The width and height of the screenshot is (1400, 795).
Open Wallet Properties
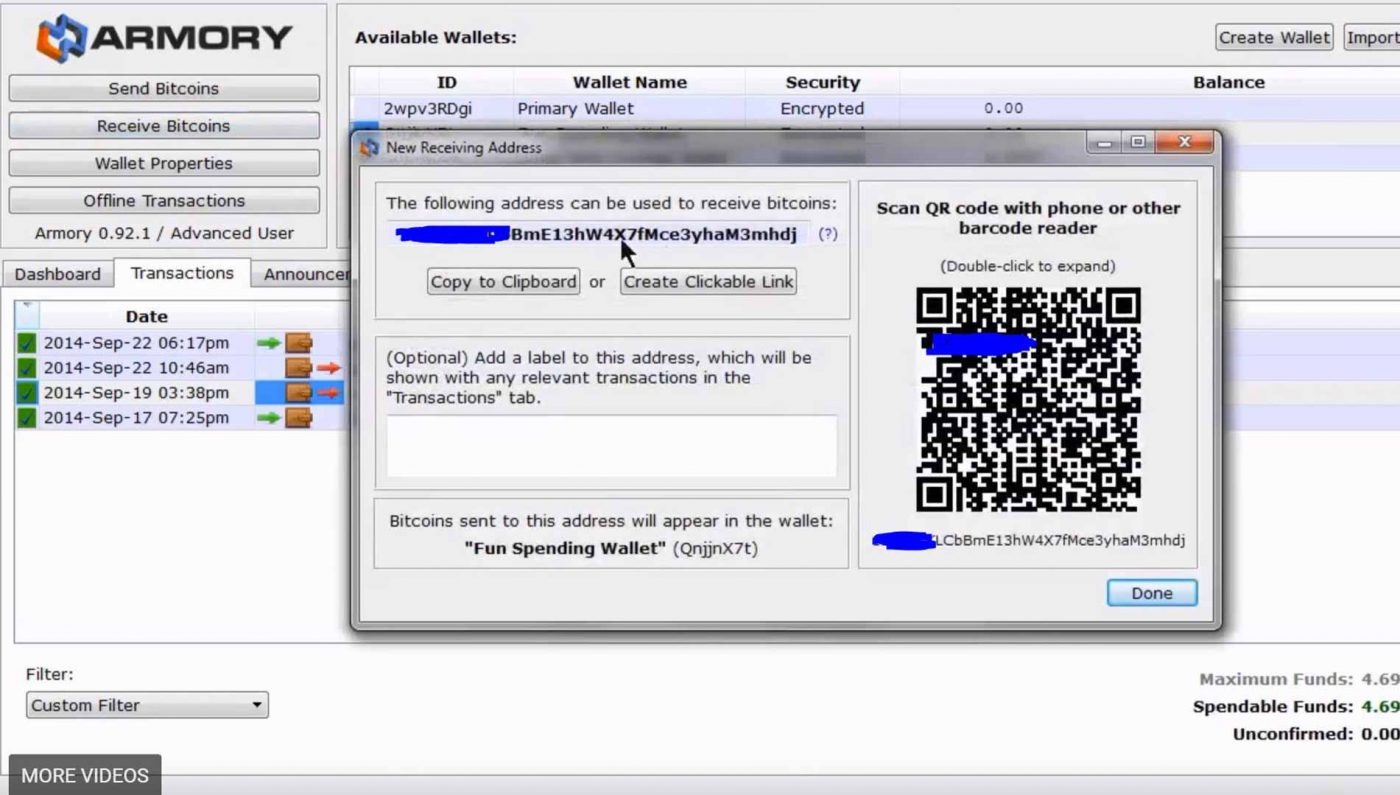[x=164, y=163]
